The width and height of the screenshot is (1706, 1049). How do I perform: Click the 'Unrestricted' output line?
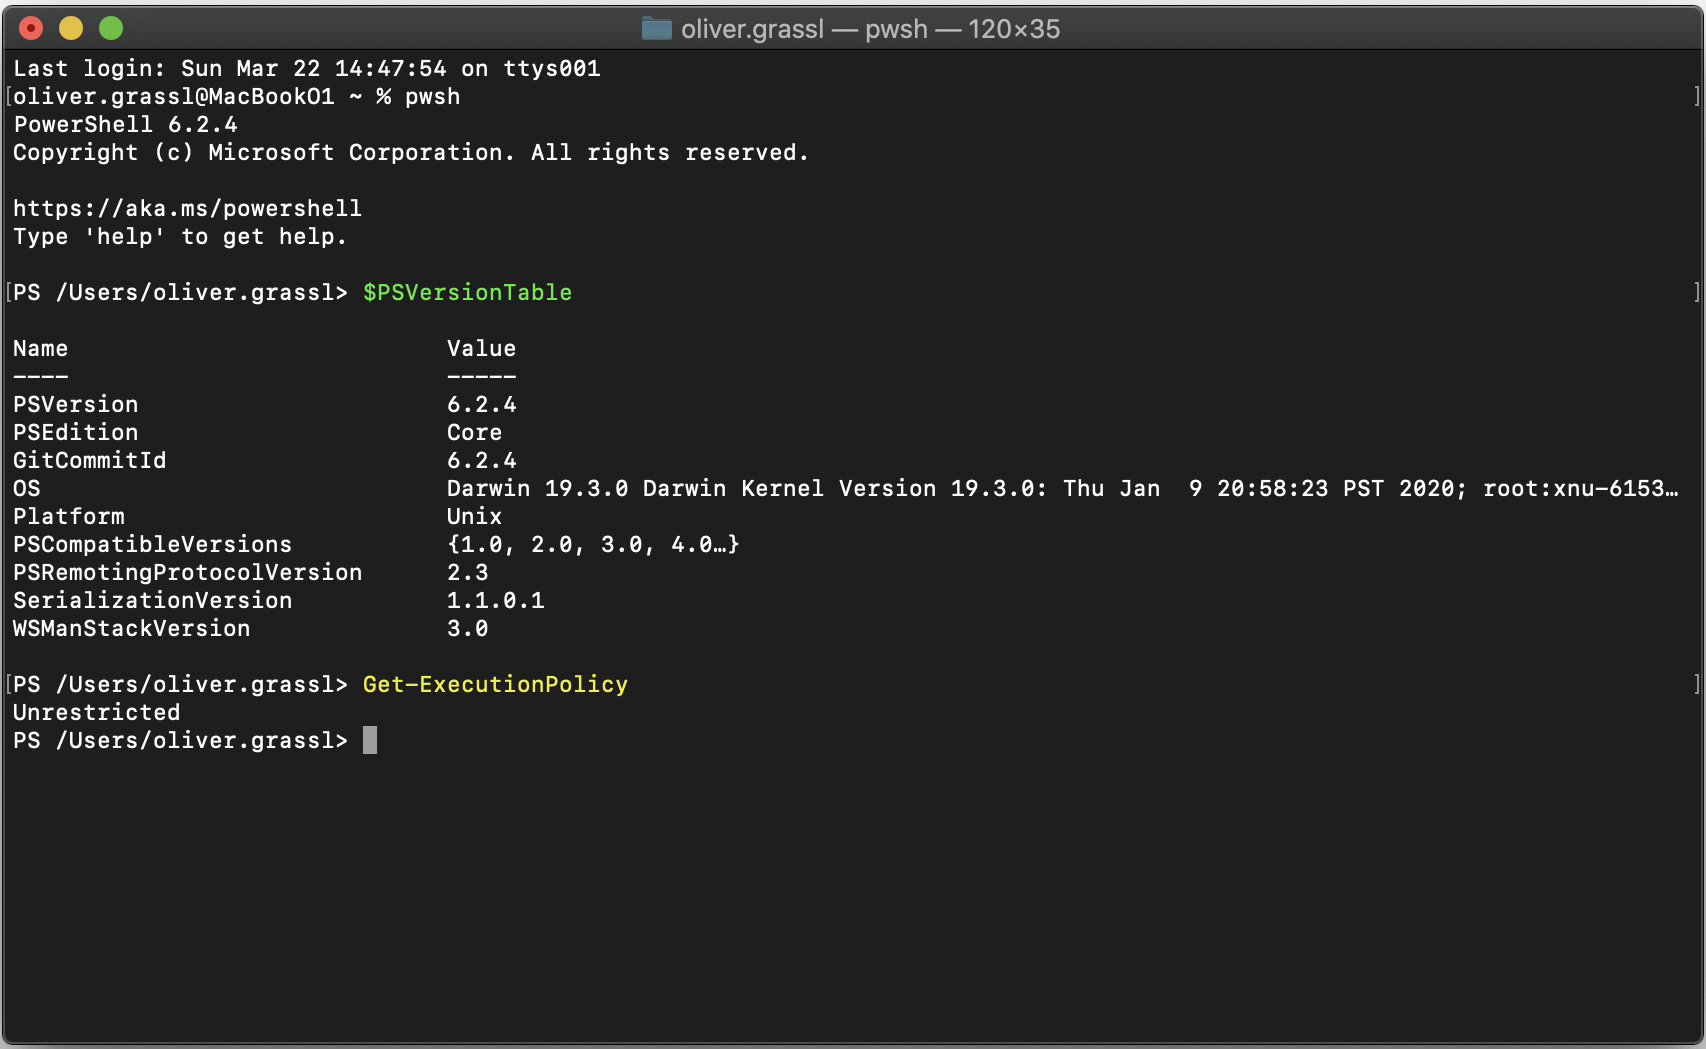point(97,713)
